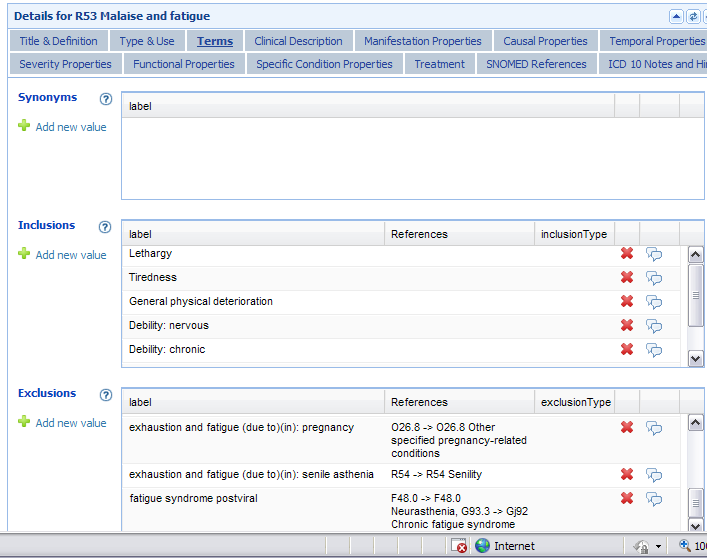Open Manifestation Properties tab
Screen dimensions: 707x558
[423, 41]
